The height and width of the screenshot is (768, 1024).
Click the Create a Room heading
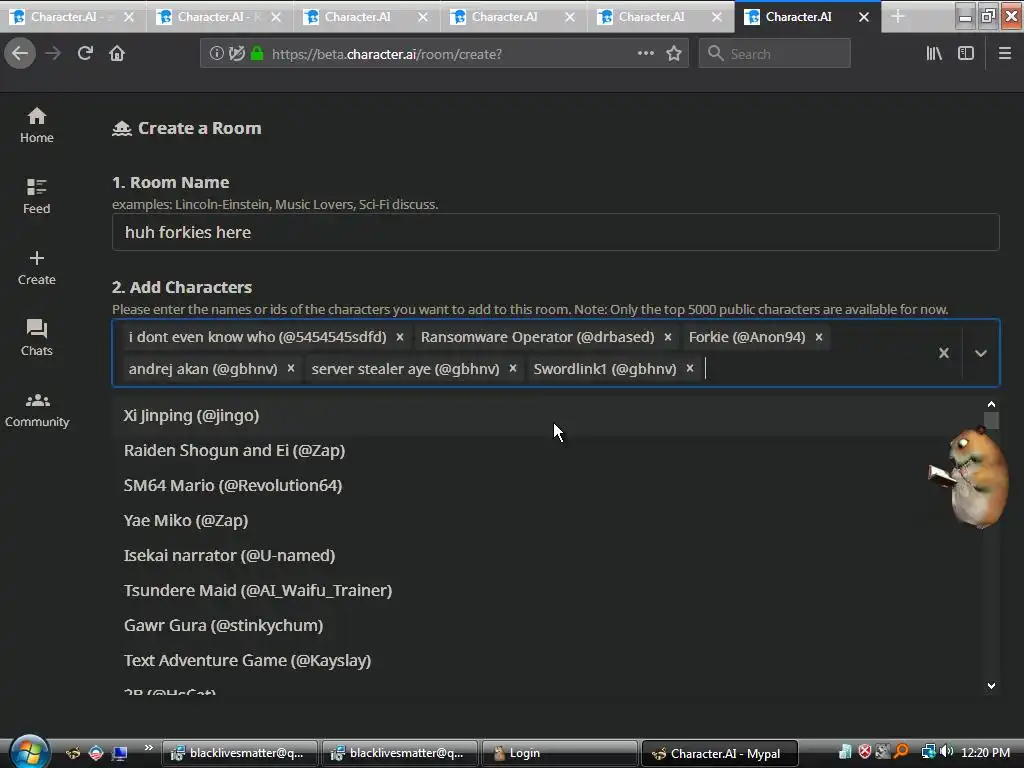tap(199, 128)
